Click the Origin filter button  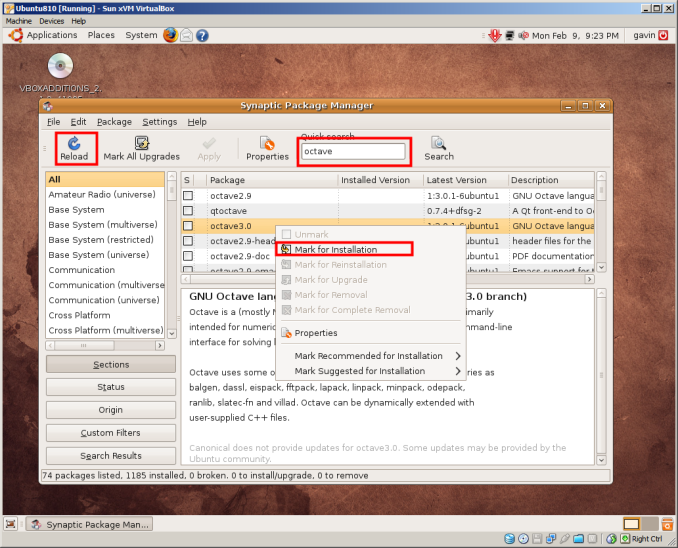(111, 410)
